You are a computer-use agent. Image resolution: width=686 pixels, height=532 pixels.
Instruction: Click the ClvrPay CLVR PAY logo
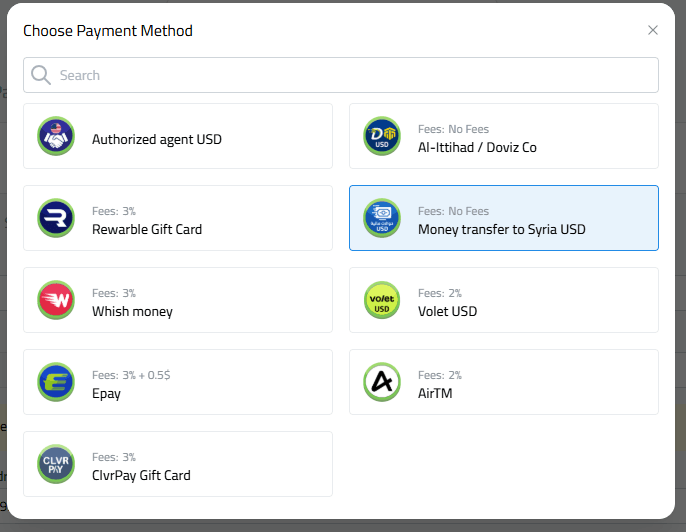point(56,464)
